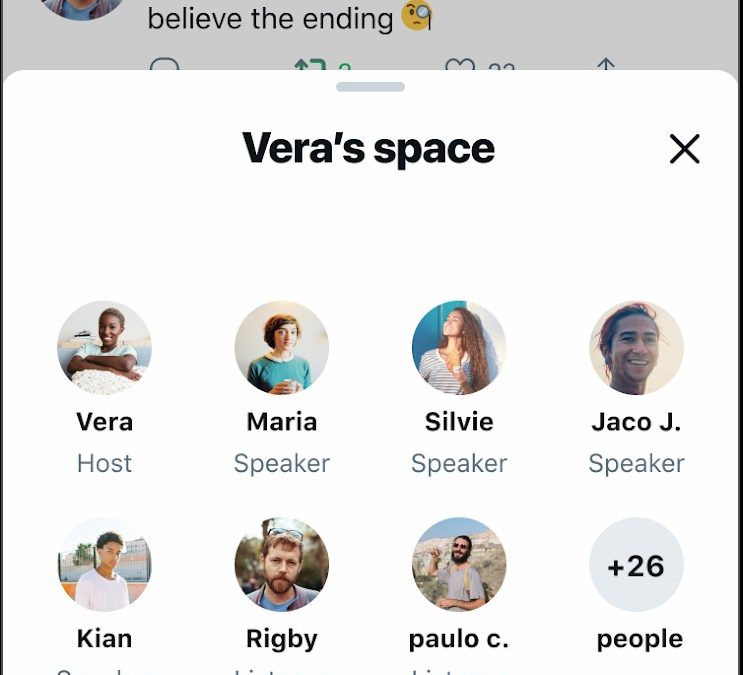This screenshot has width=743, height=675.
Task: Tap Kian's profile photo
Action: (x=104, y=564)
